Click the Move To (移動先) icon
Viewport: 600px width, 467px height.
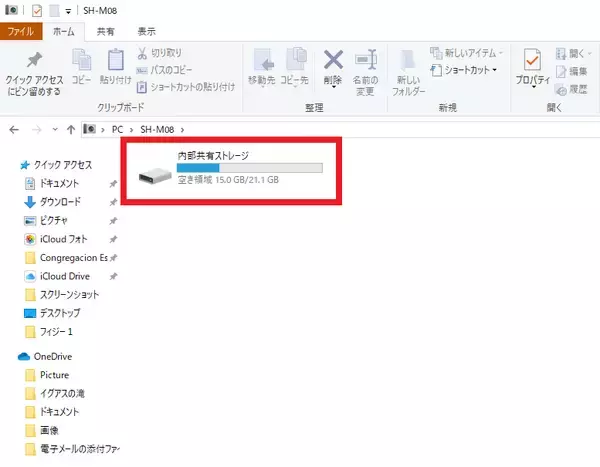click(x=263, y=60)
